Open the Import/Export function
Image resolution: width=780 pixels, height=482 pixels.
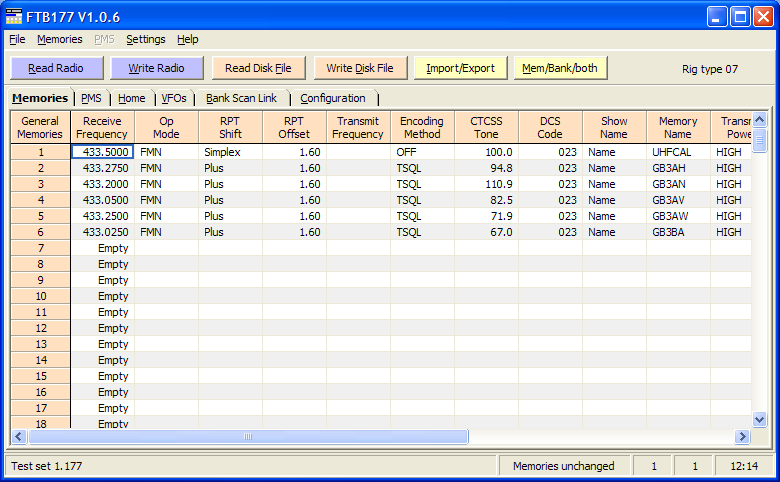[x=460, y=68]
